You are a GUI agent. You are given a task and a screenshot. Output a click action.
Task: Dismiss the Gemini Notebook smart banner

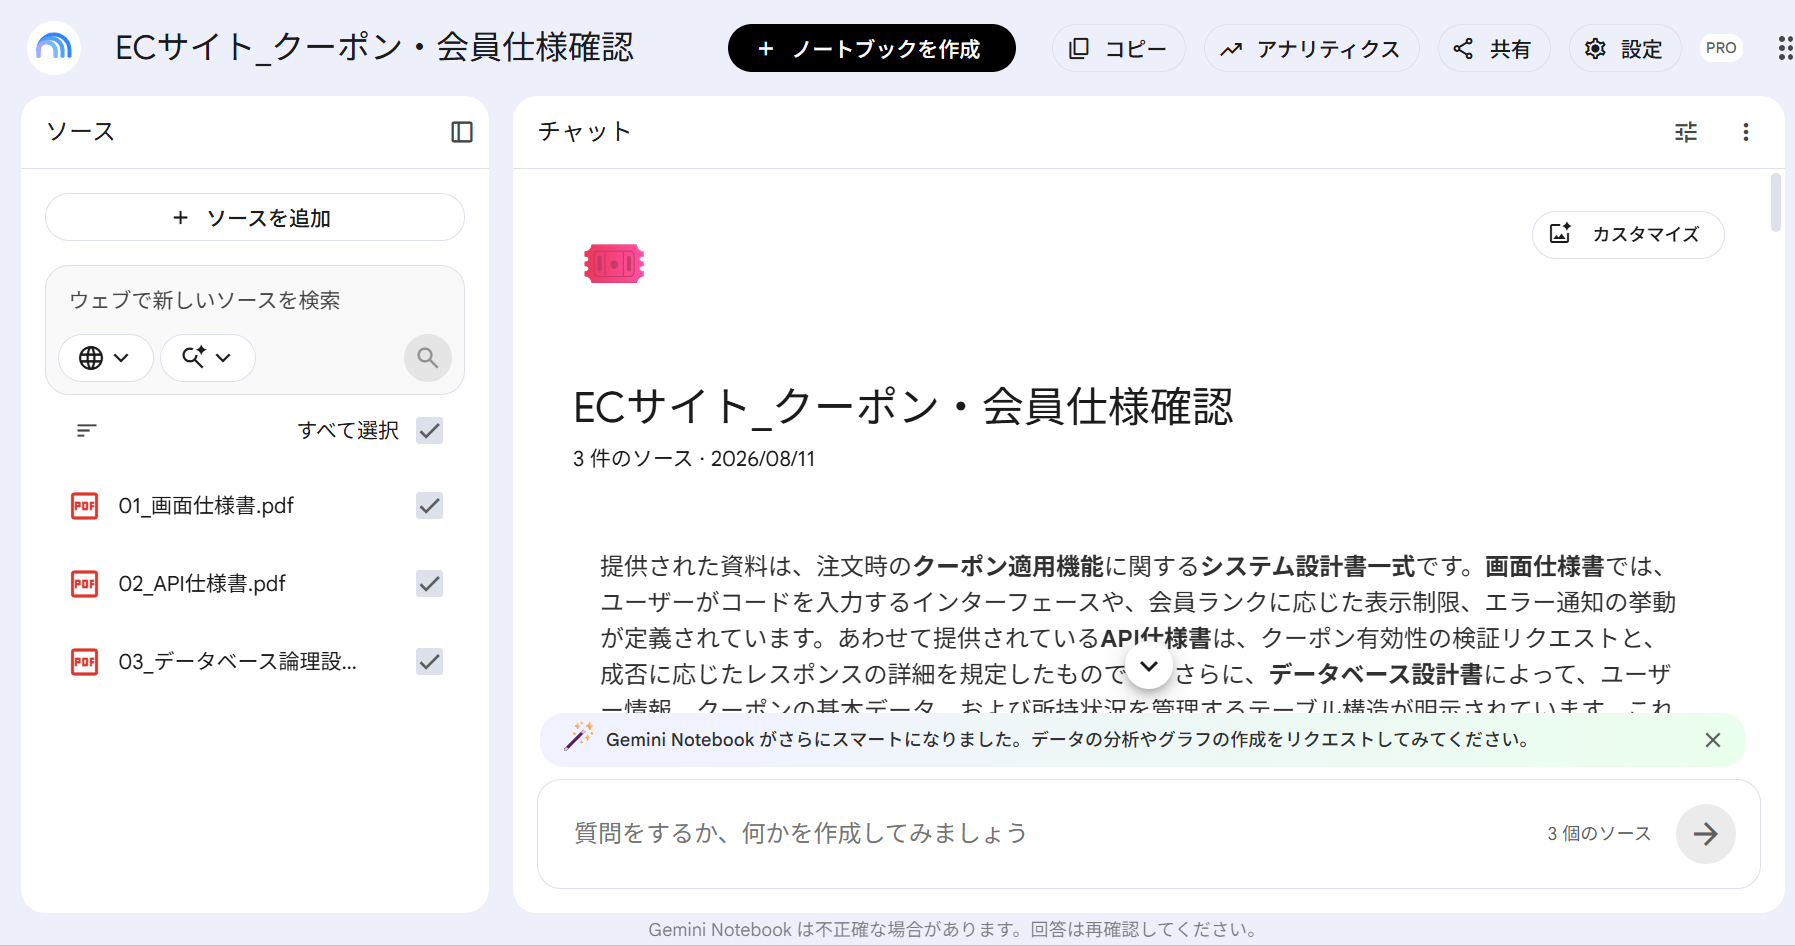[x=1713, y=740]
